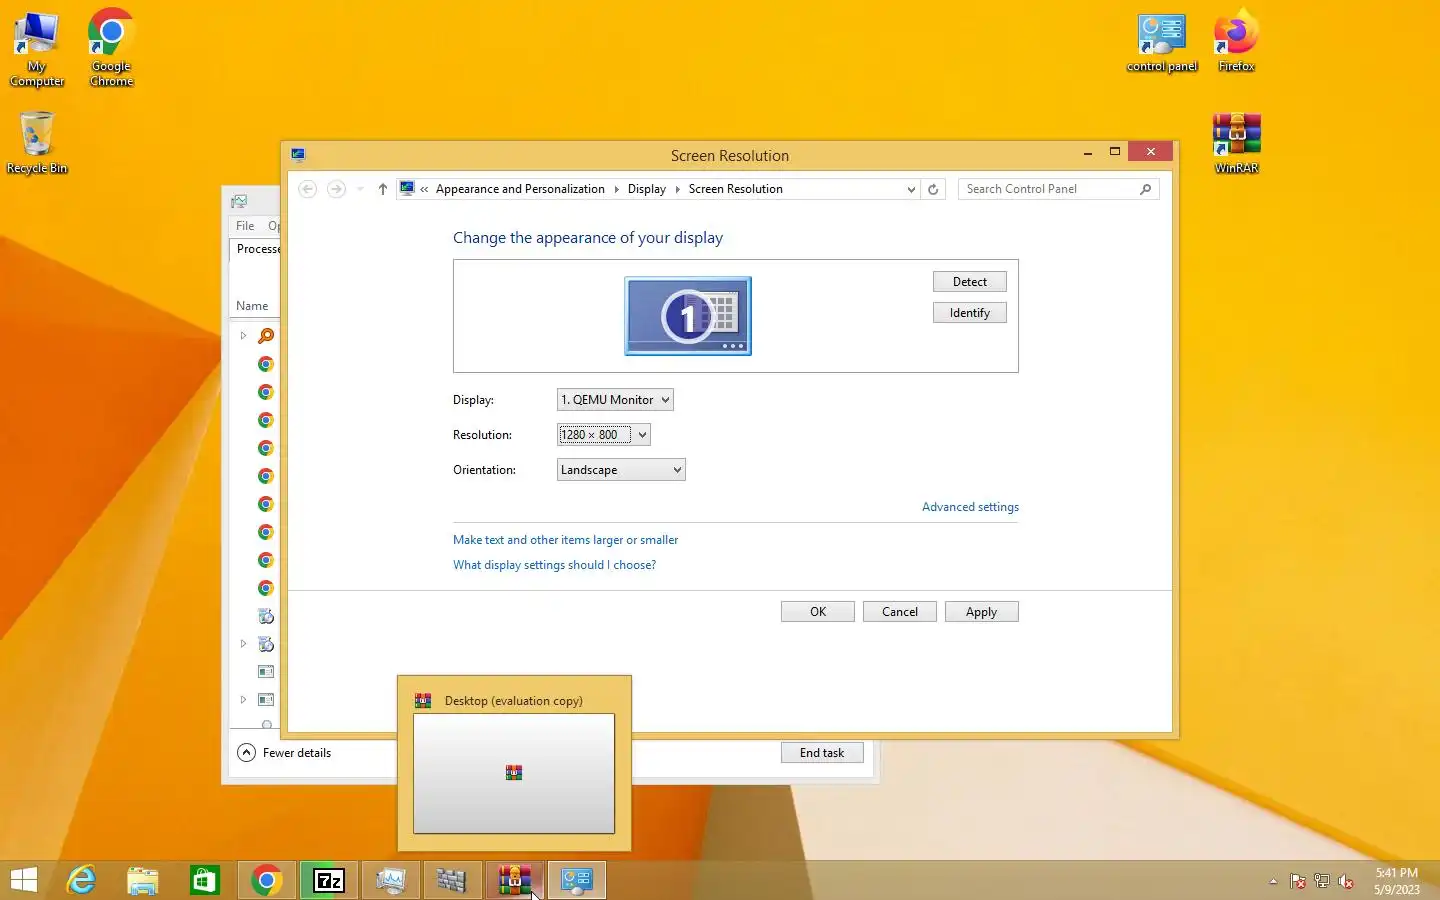Open recent locations dropdown arrow
The height and width of the screenshot is (900, 1440).
click(360, 189)
